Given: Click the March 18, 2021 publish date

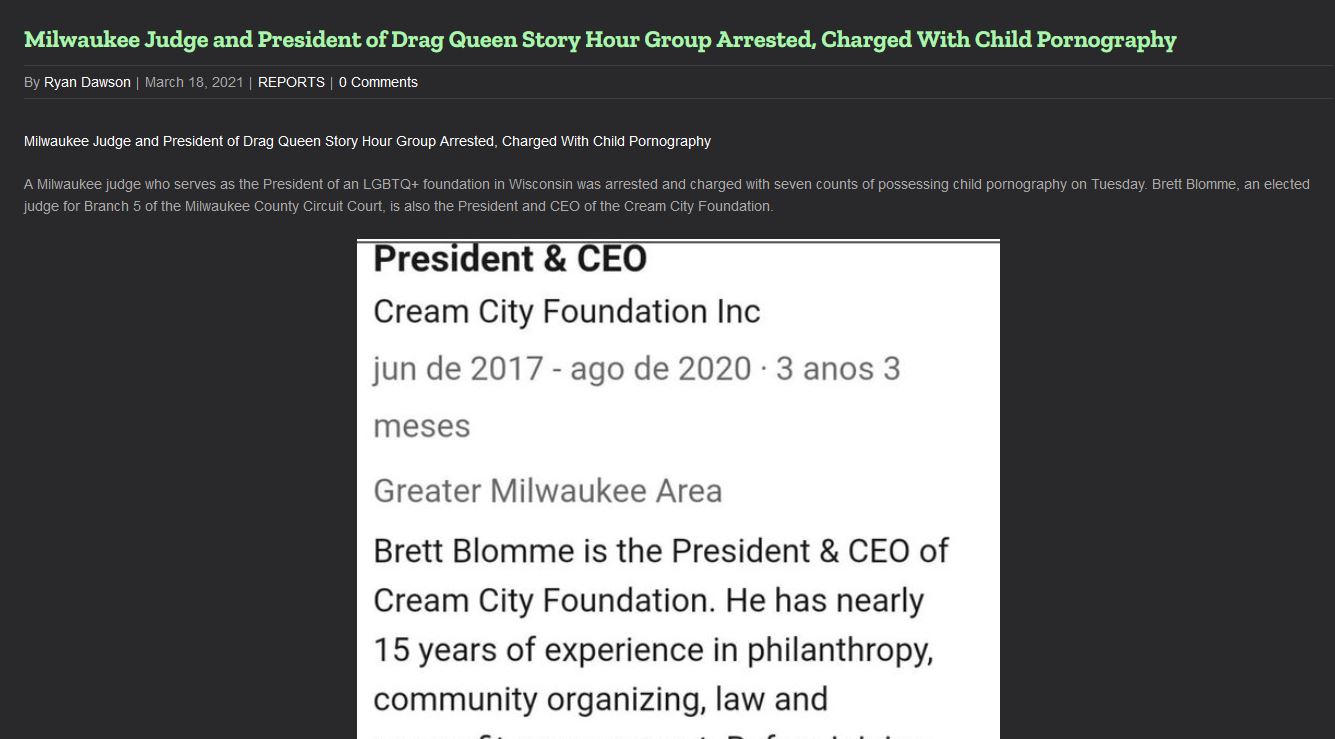Looking at the screenshot, I should pos(194,82).
